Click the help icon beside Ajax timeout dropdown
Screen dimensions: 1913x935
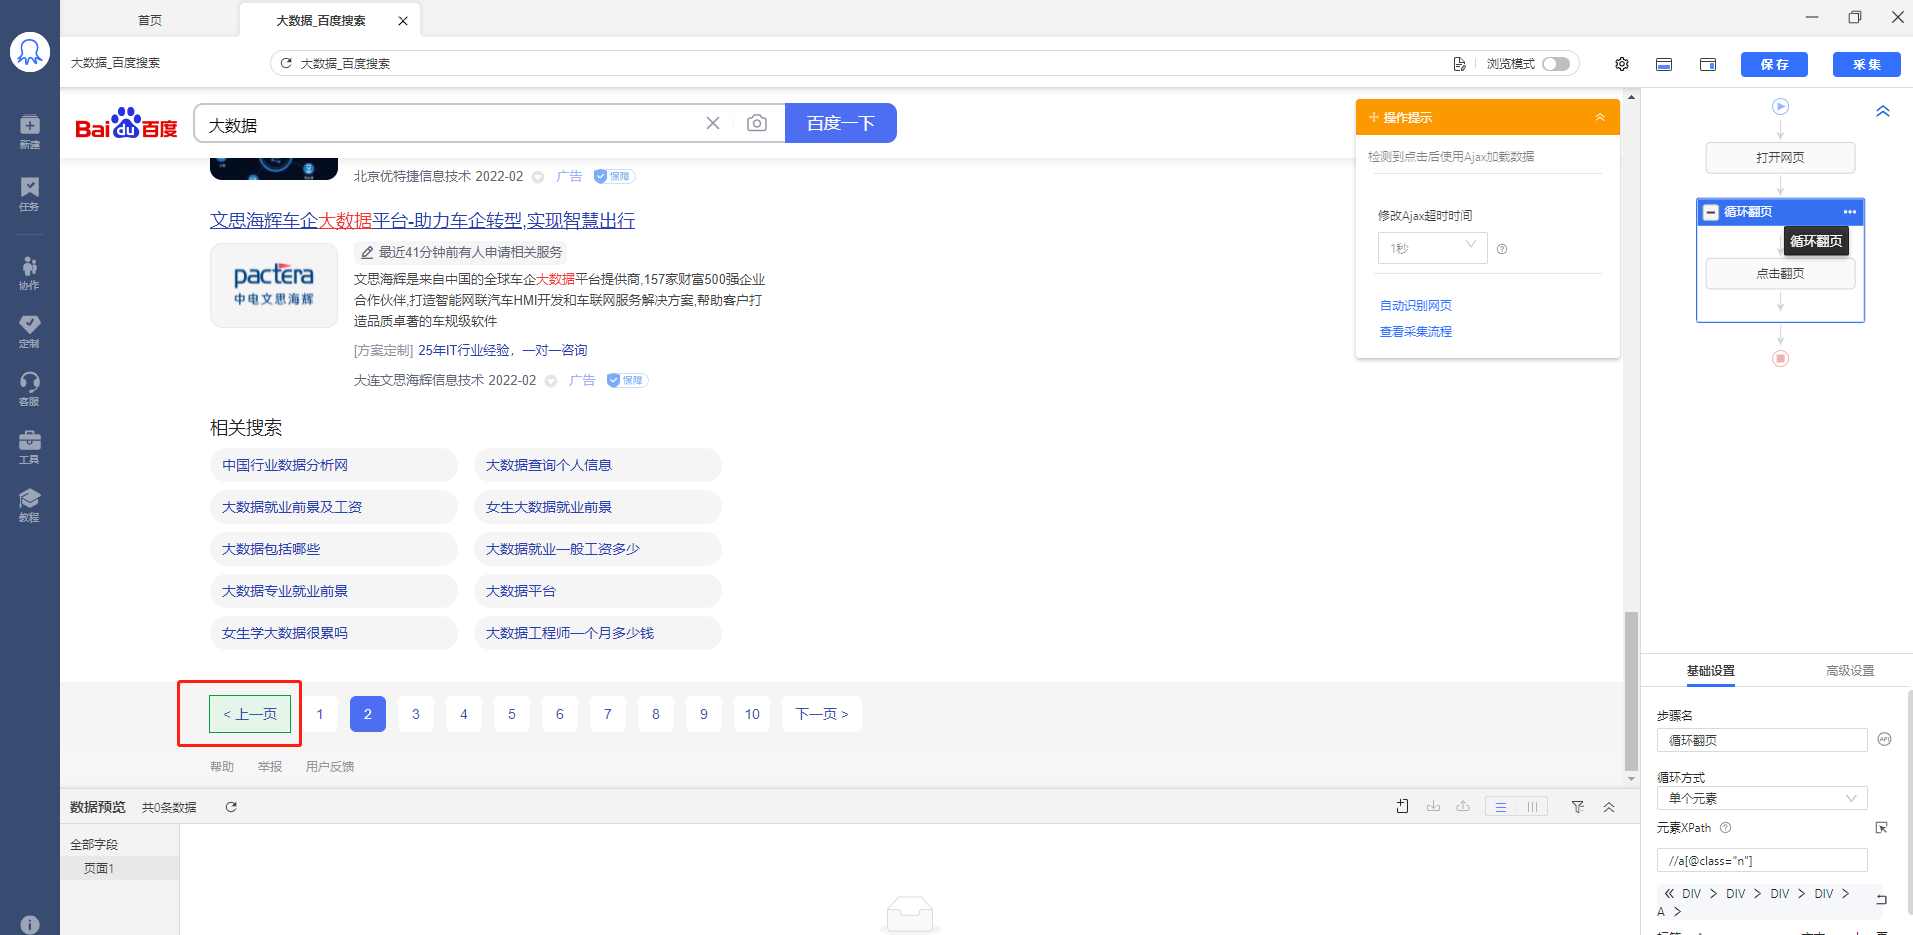pyautogui.click(x=1501, y=249)
